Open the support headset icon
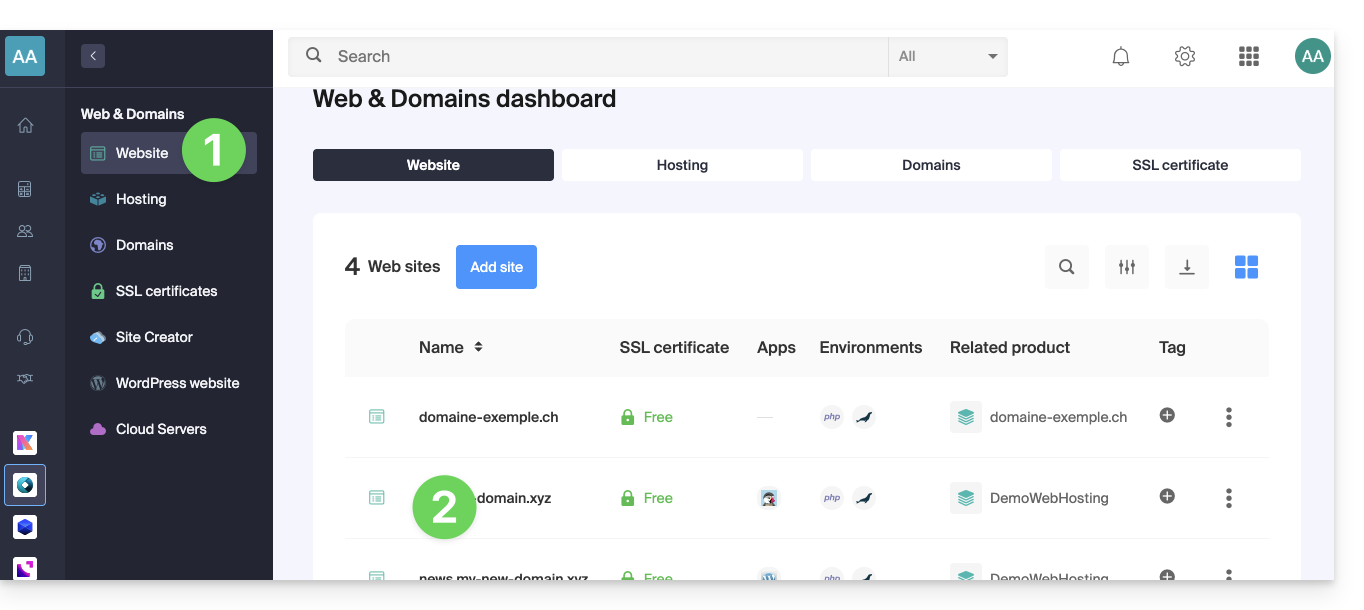 (26, 337)
